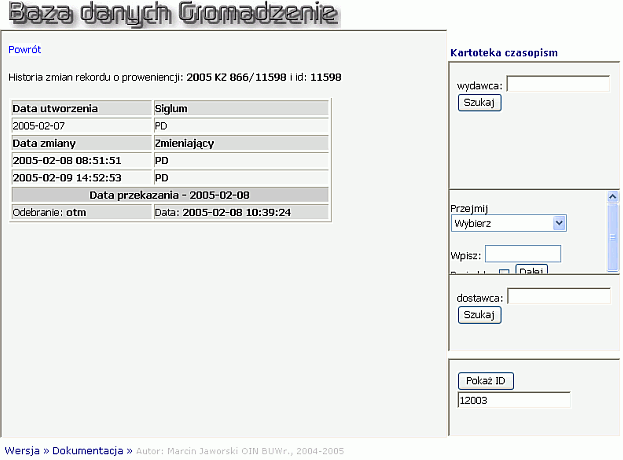The width and height of the screenshot is (623, 460).
Task: Open the Wybierz dropdown under Przejmij
Action: pyautogui.click(x=509, y=223)
